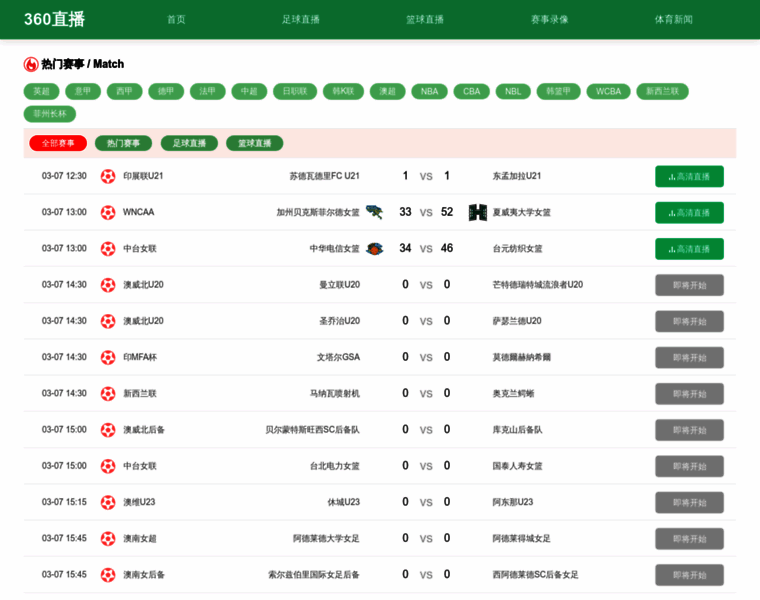The height and width of the screenshot is (600, 760).
Task: Watch 高清直播 for 苏德瓦德里FC U21 match
Action: pos(689,176)
